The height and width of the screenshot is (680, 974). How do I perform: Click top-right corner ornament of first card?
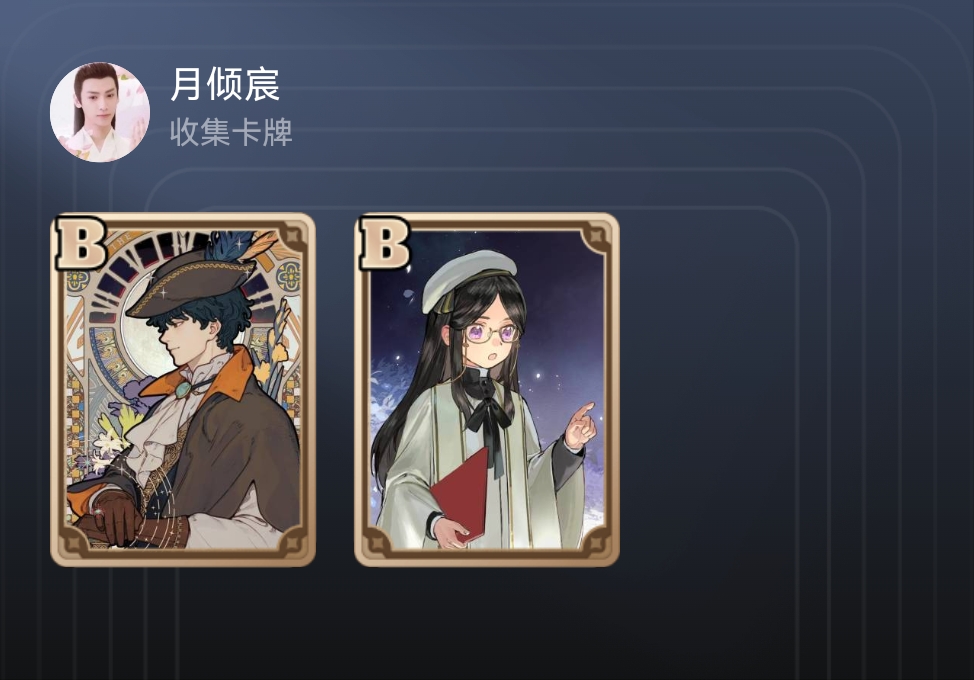point(290,238)
